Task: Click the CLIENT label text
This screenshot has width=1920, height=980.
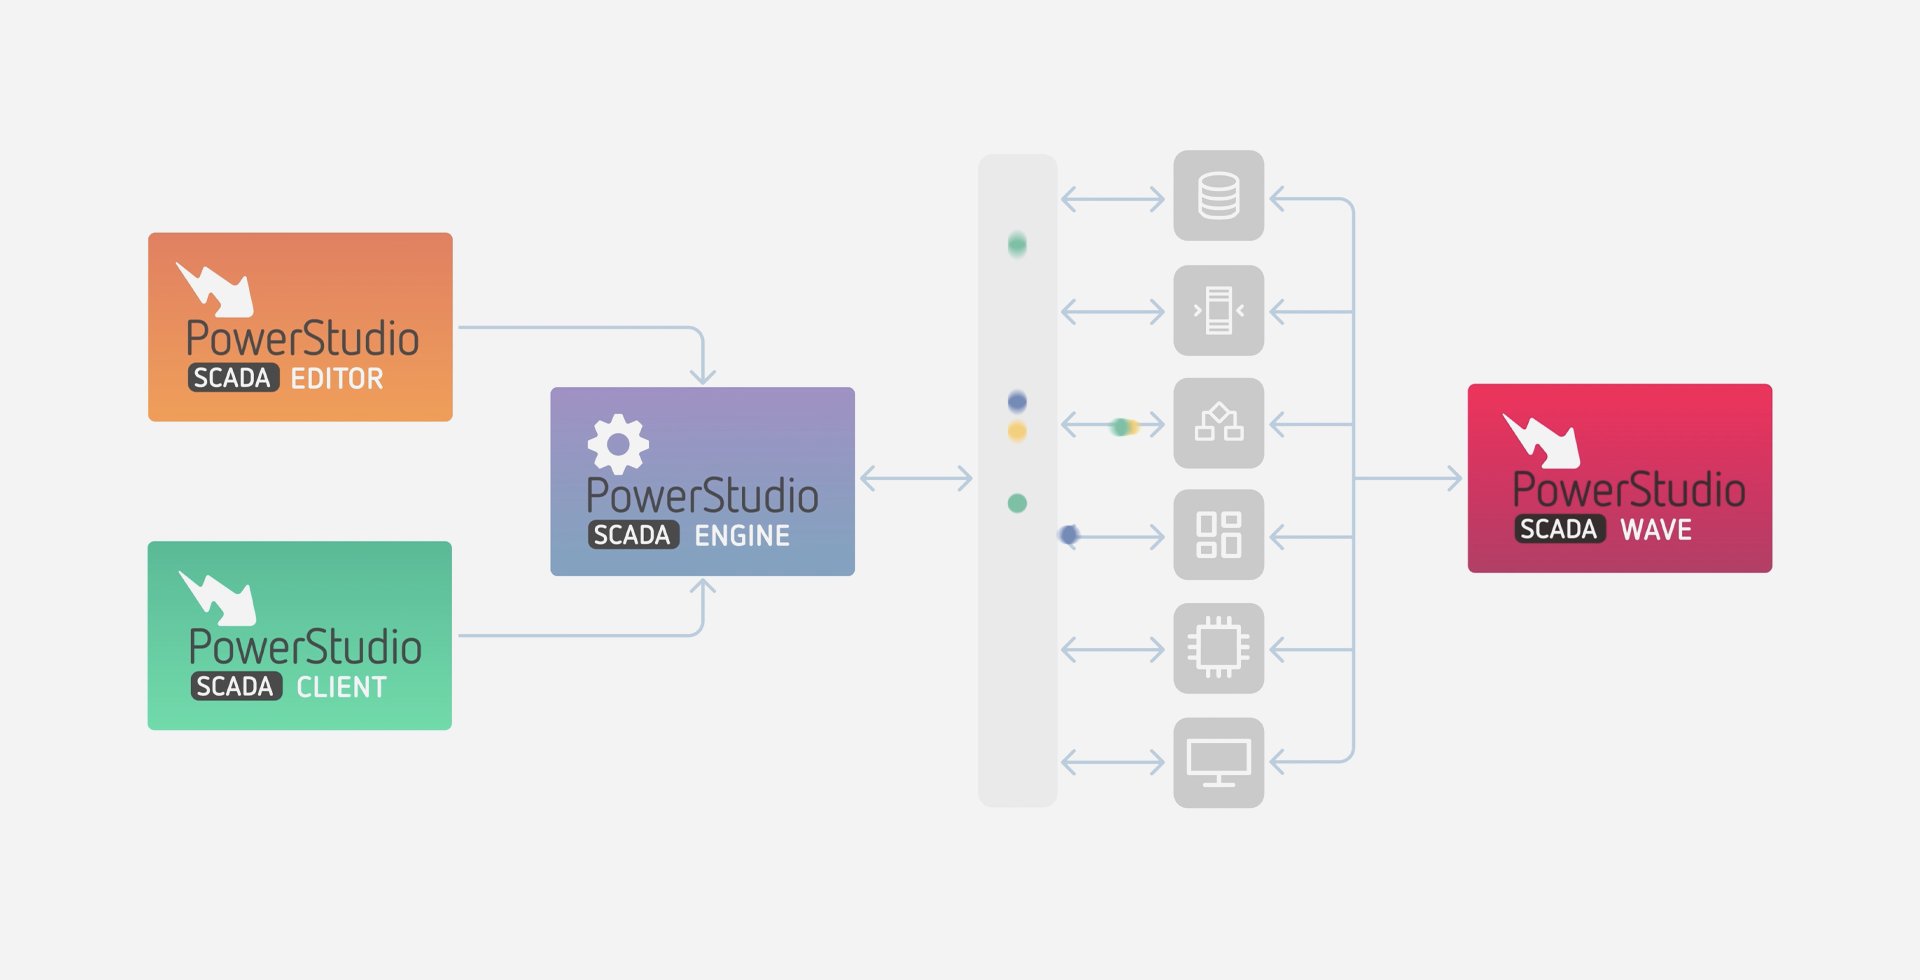Action: [x=341, y=688]
